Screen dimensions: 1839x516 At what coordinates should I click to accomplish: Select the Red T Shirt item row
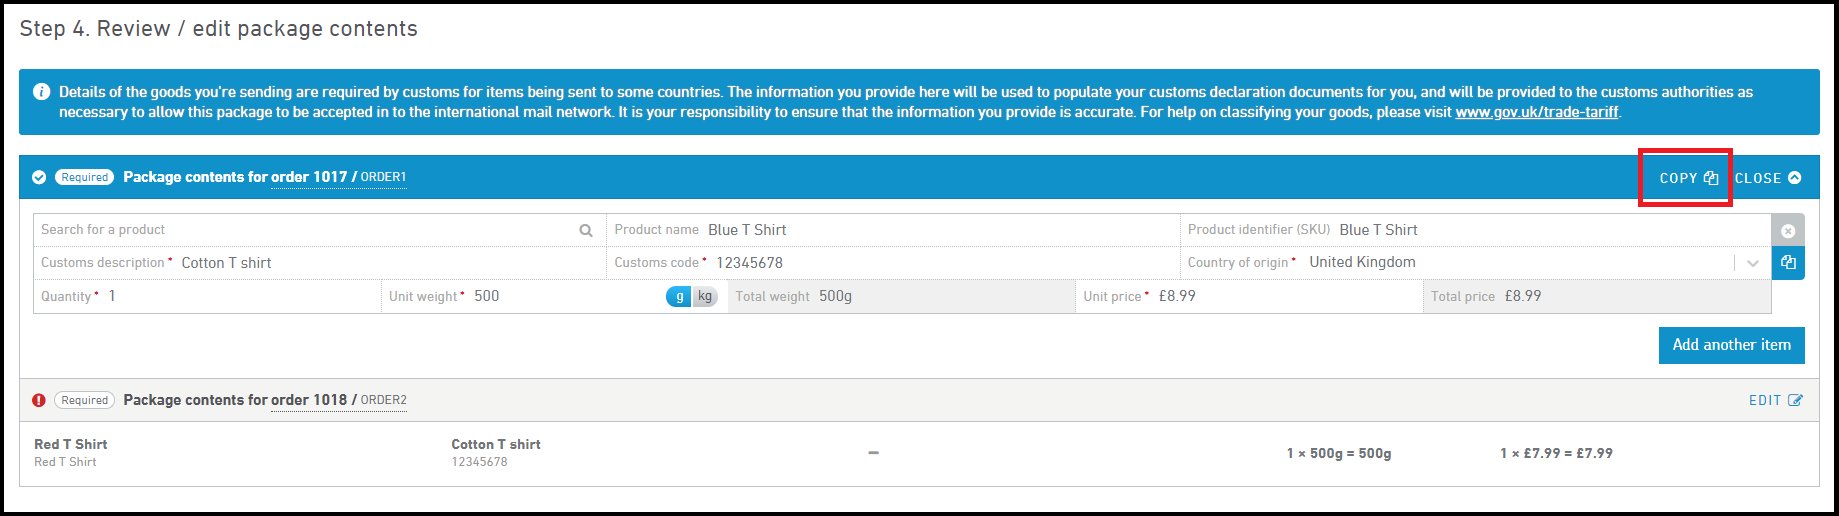(70, 452)
